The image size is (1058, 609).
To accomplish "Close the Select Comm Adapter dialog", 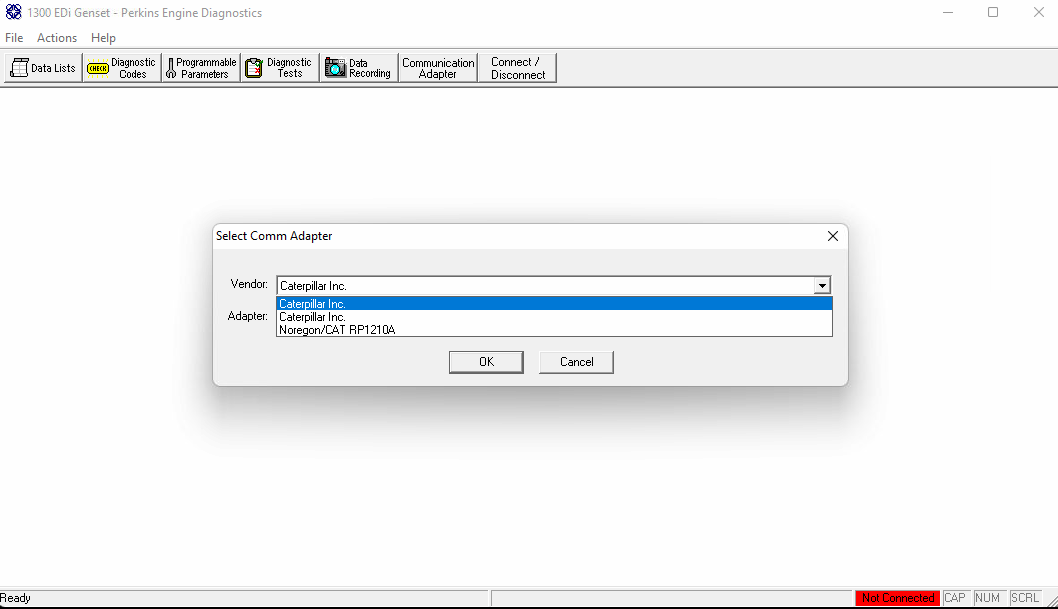I will pyautogui.click(x=833, y=236).
